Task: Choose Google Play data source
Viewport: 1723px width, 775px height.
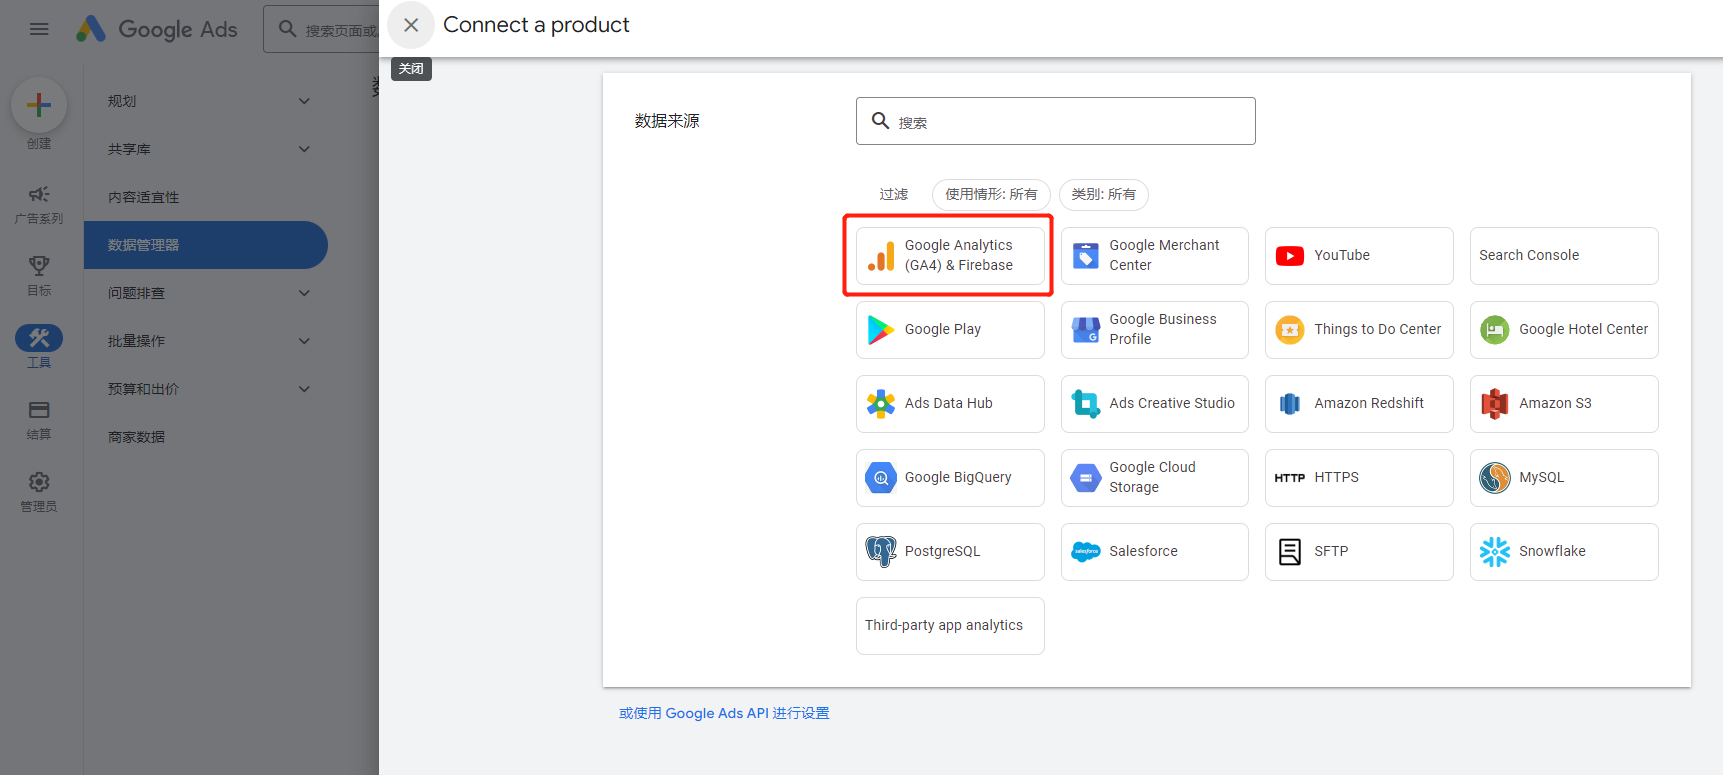Action: (x=950, y=330)
